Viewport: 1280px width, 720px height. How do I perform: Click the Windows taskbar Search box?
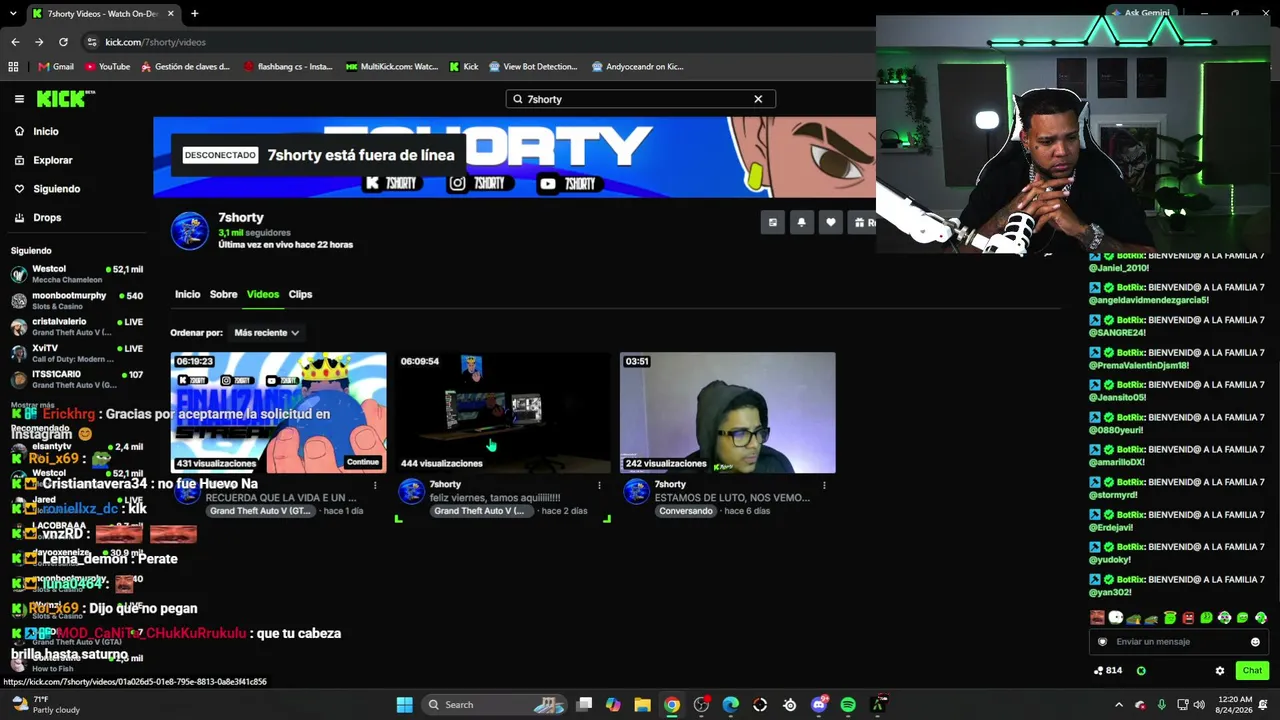tap(492, 705)
